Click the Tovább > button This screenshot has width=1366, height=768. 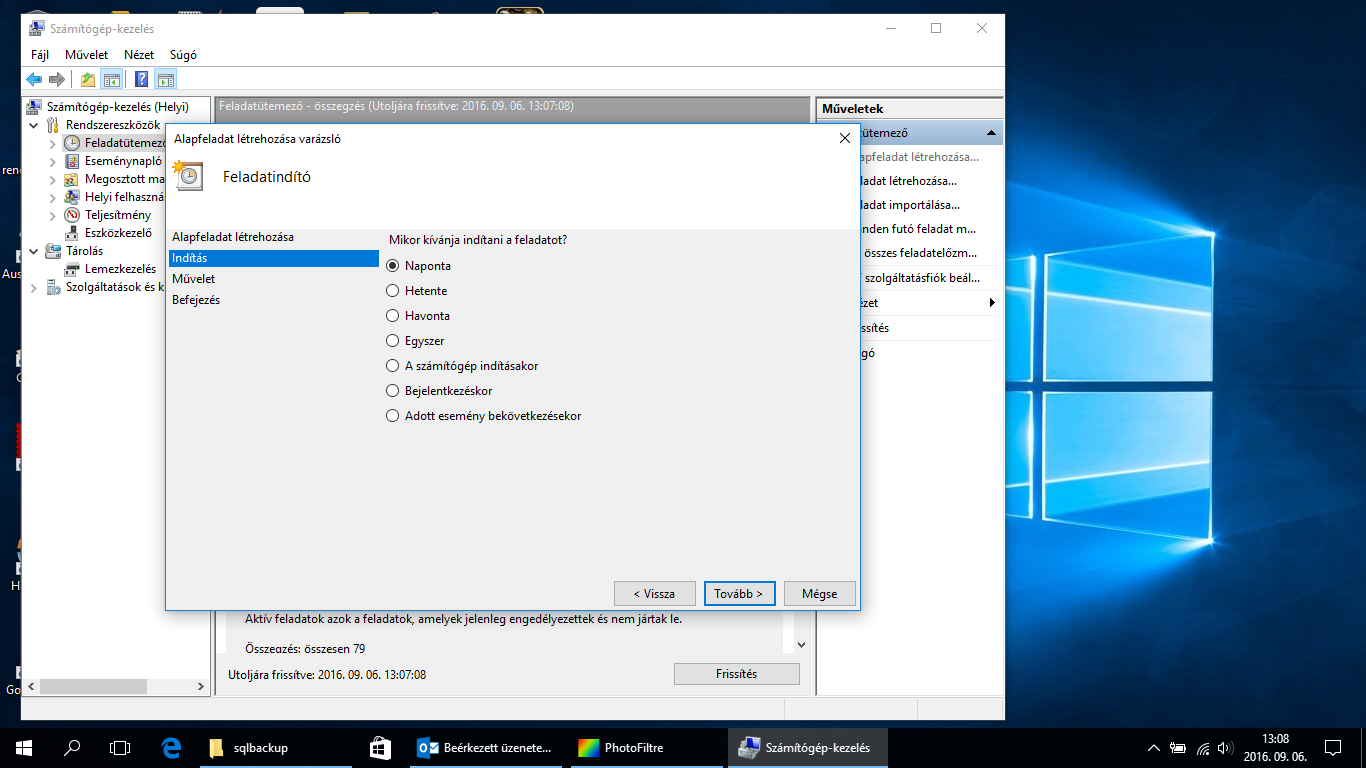click(739, 593)
